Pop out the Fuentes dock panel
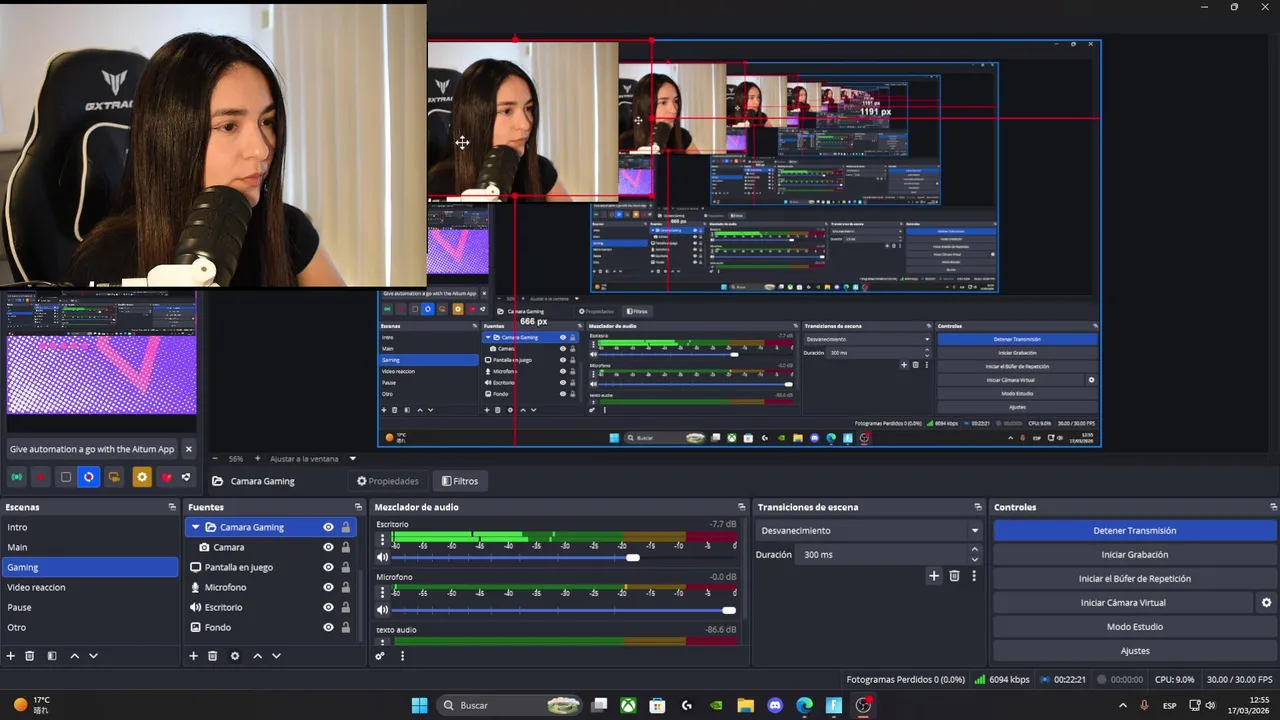 click(x=358, y=507)
